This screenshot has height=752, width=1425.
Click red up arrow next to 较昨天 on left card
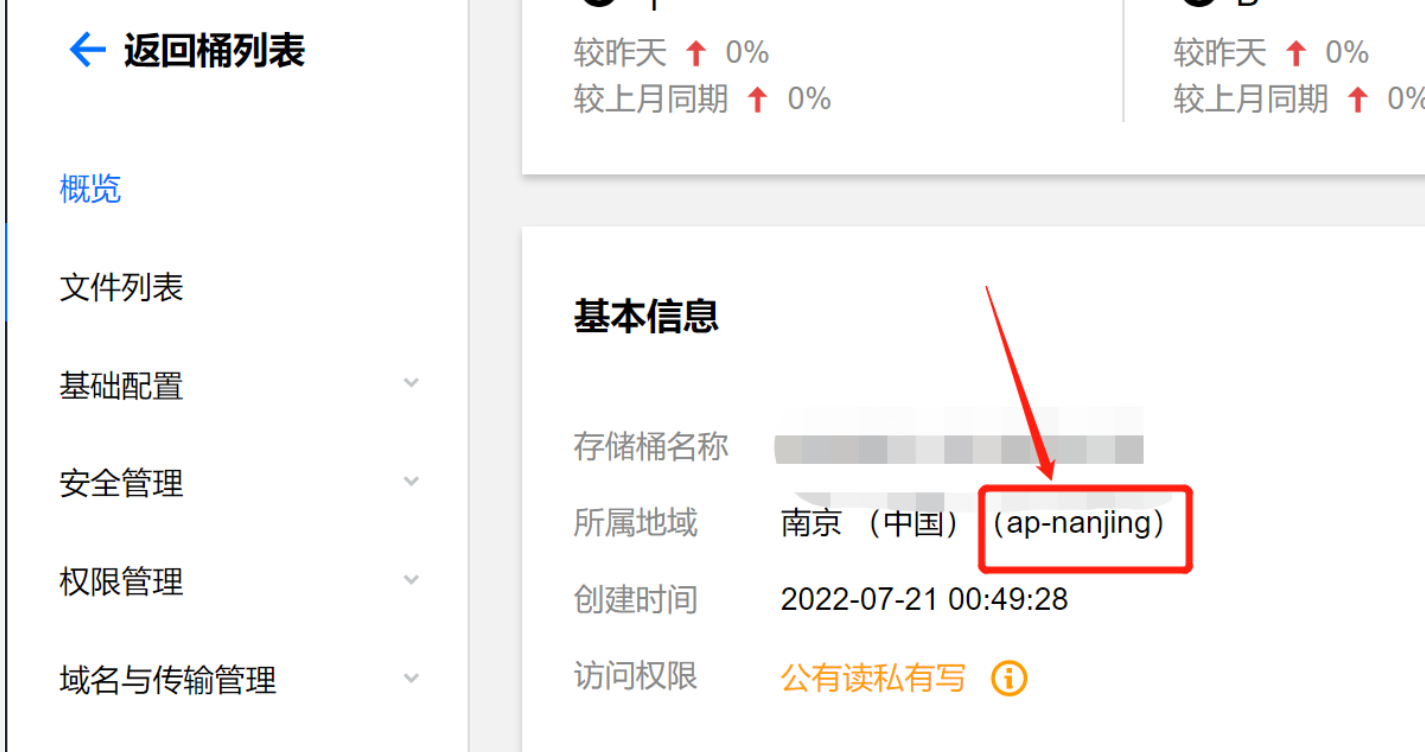(x=696, y=52)
